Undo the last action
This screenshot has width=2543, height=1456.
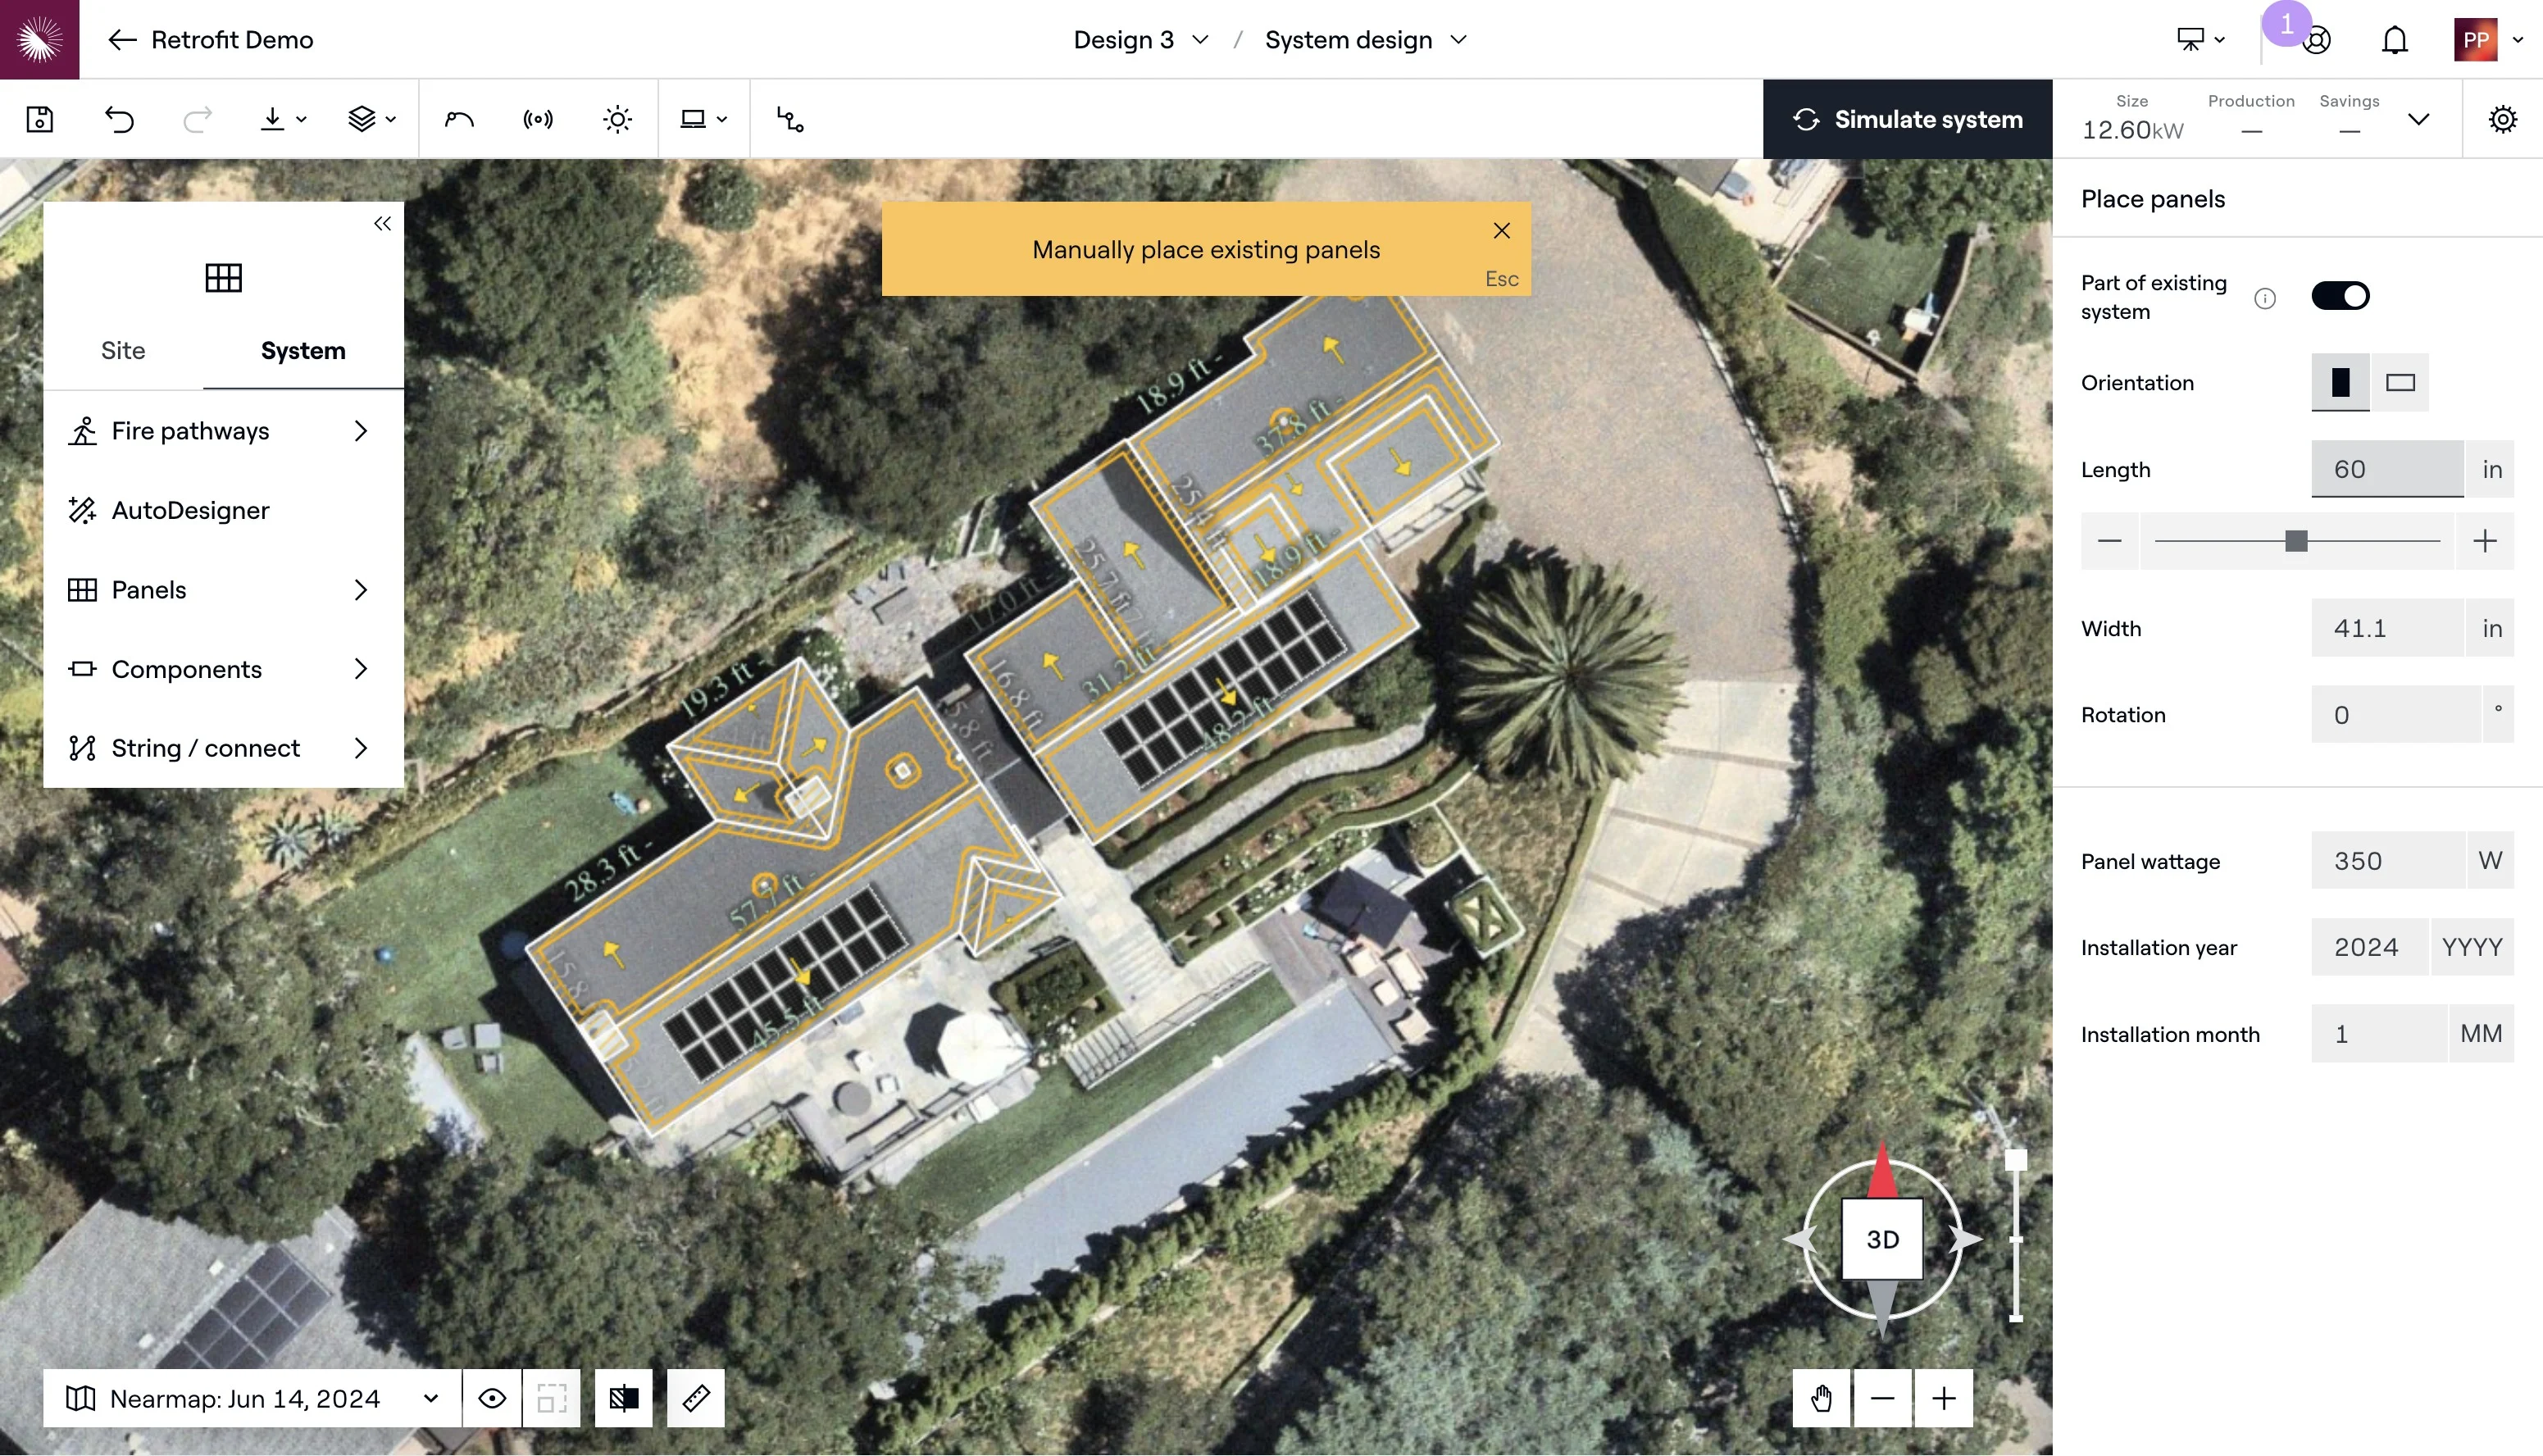point(119,119)
